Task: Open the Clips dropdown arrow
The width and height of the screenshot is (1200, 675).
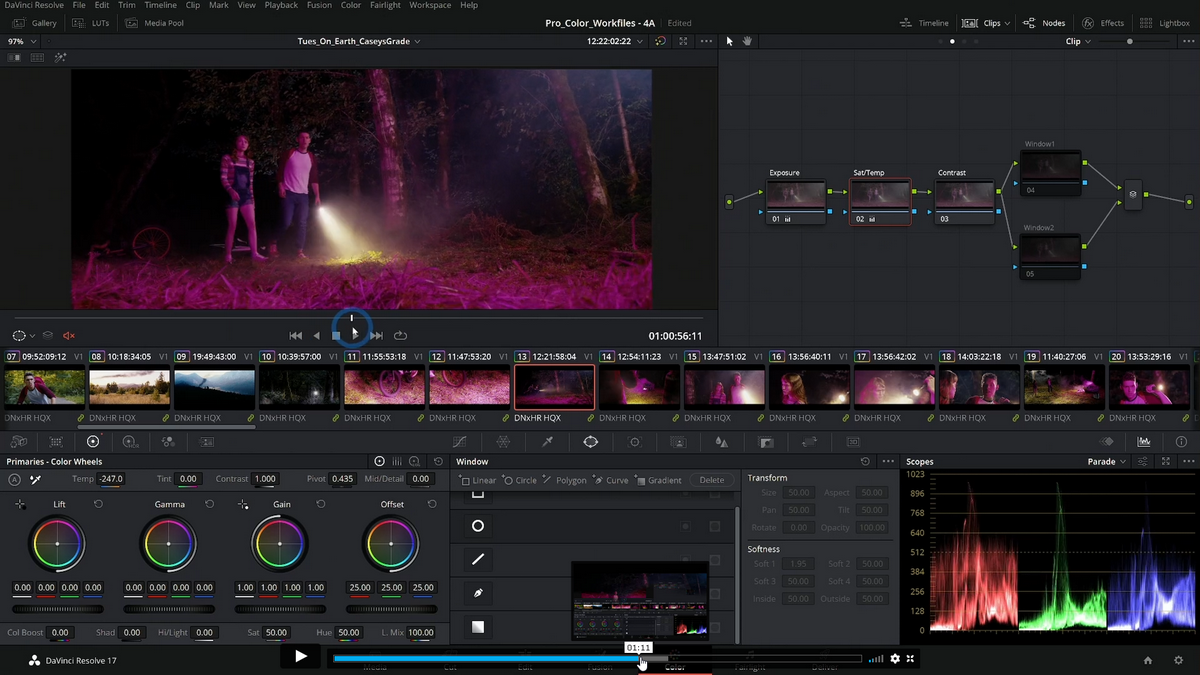Action: pyautogui.click(x=1007, y=23)
